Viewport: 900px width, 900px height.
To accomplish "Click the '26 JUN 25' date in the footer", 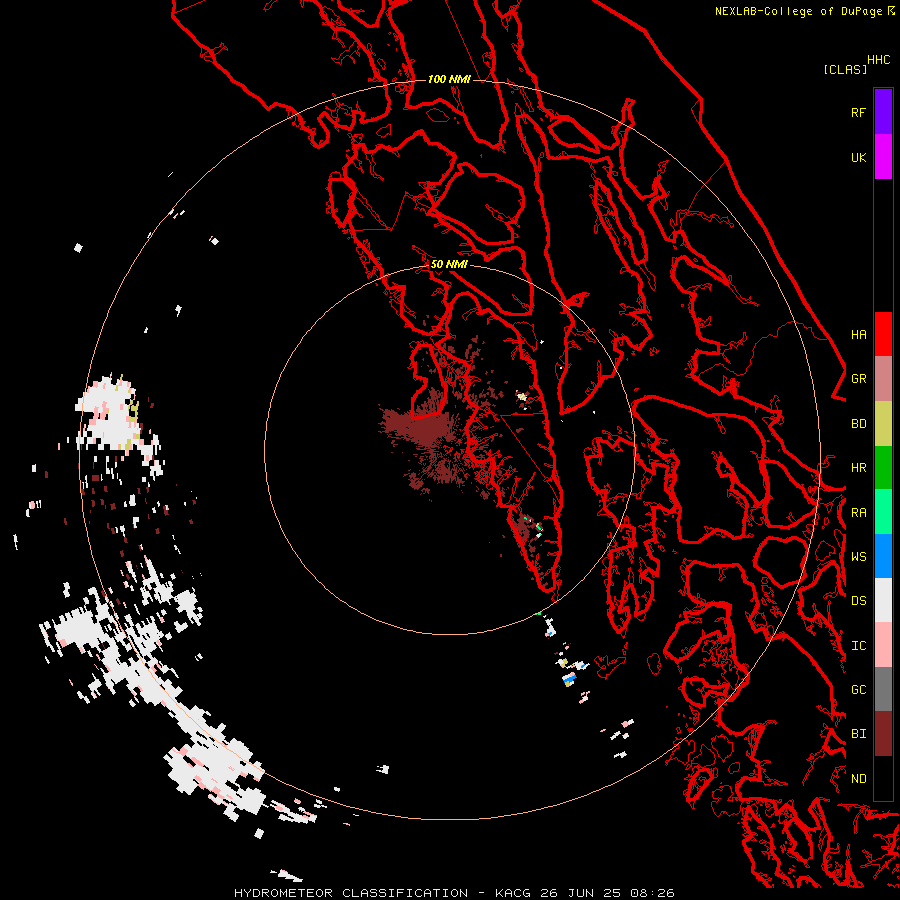I will pos(580,893).
